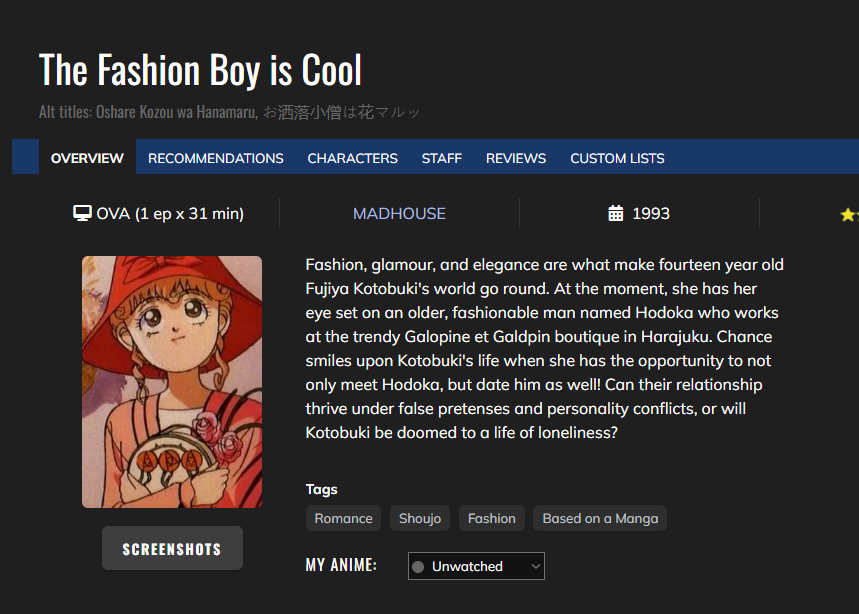
Task: Click the alt titles line under the heading
Action: tap(230, 112)
